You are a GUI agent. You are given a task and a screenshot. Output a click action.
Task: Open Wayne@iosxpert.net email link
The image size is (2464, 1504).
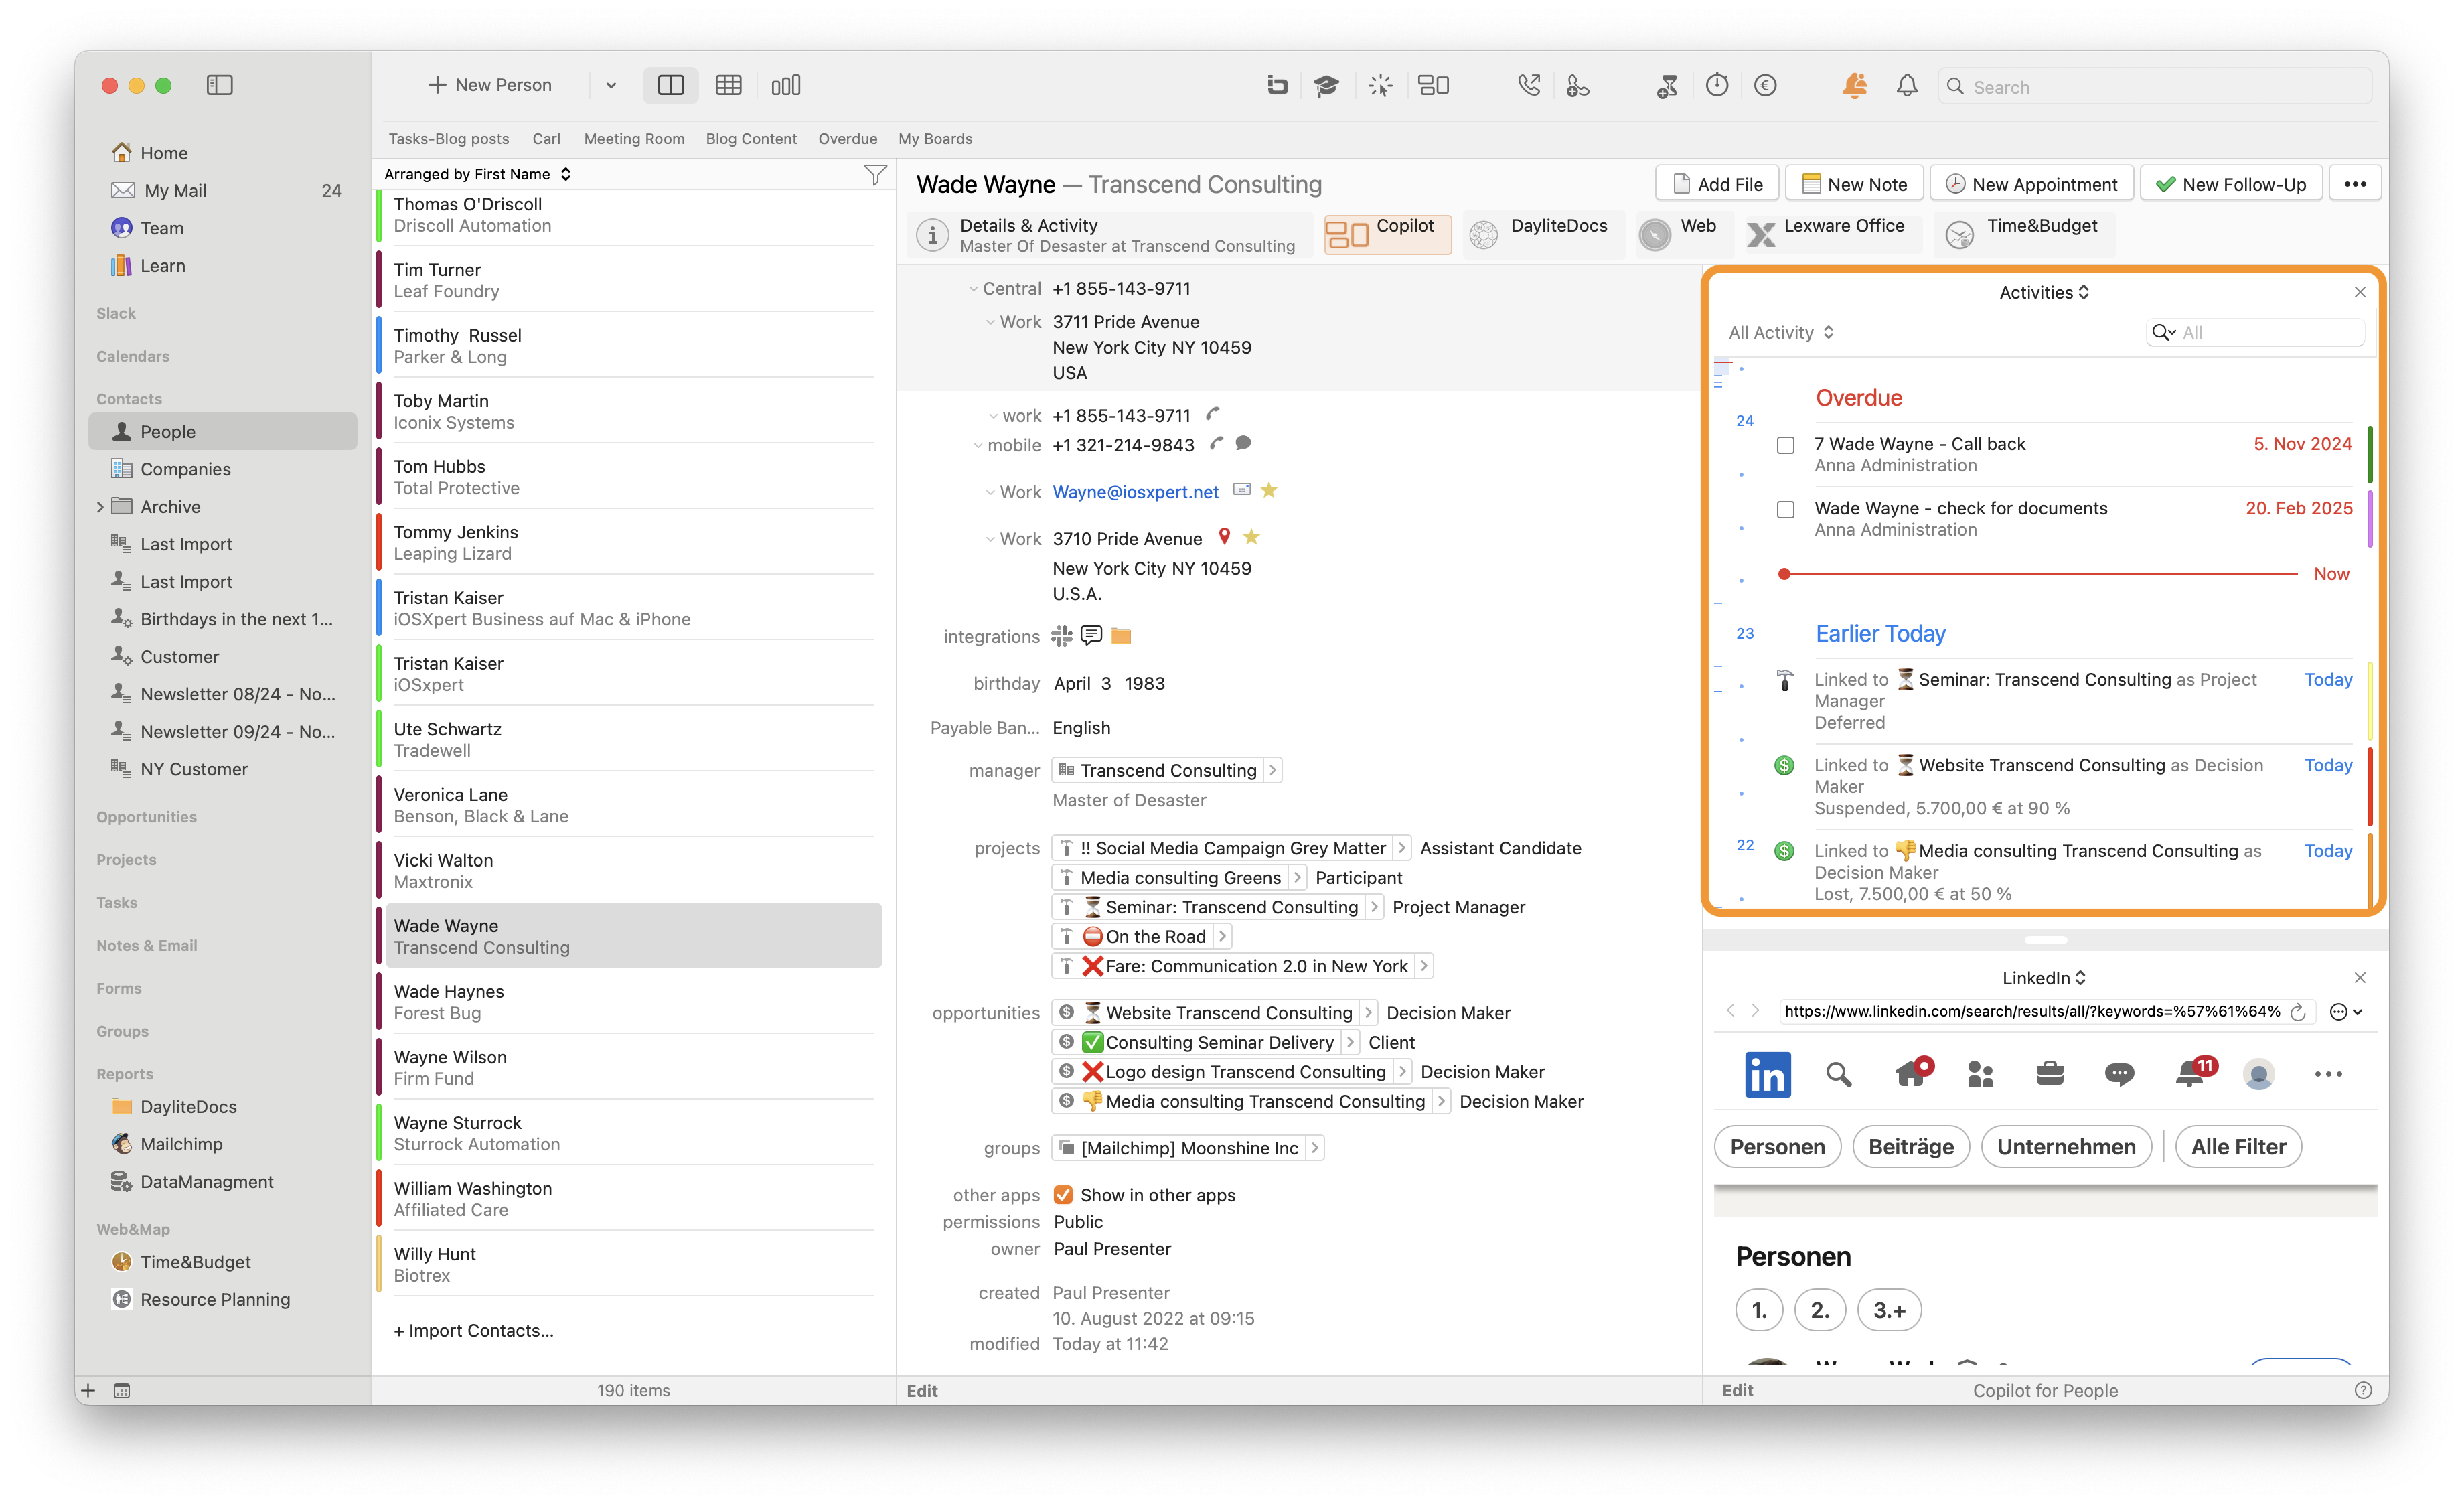(x=1135, y=492)
